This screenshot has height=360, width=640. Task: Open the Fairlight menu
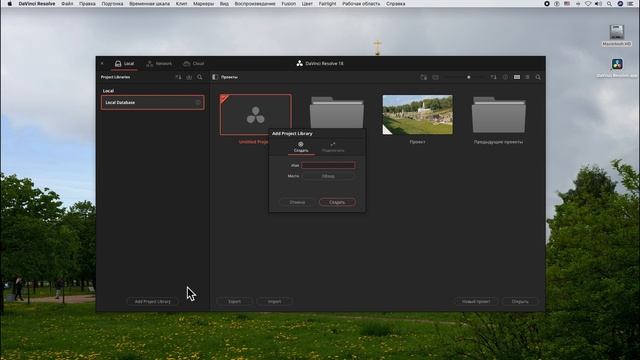[327, 4]
